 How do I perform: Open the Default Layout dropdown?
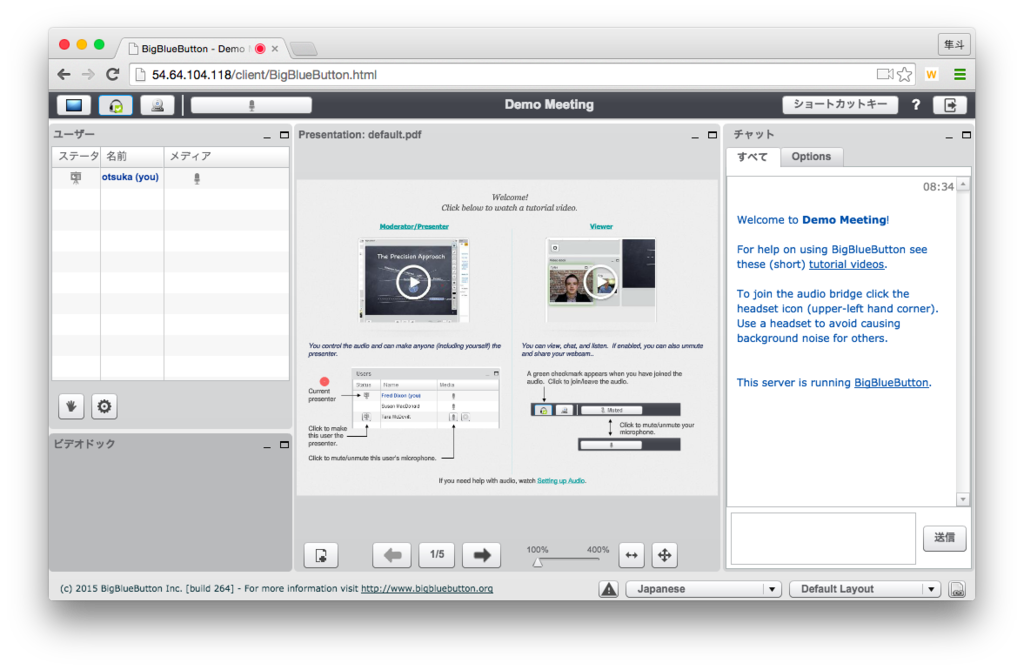pyautogui.click(x=865, y=589)
